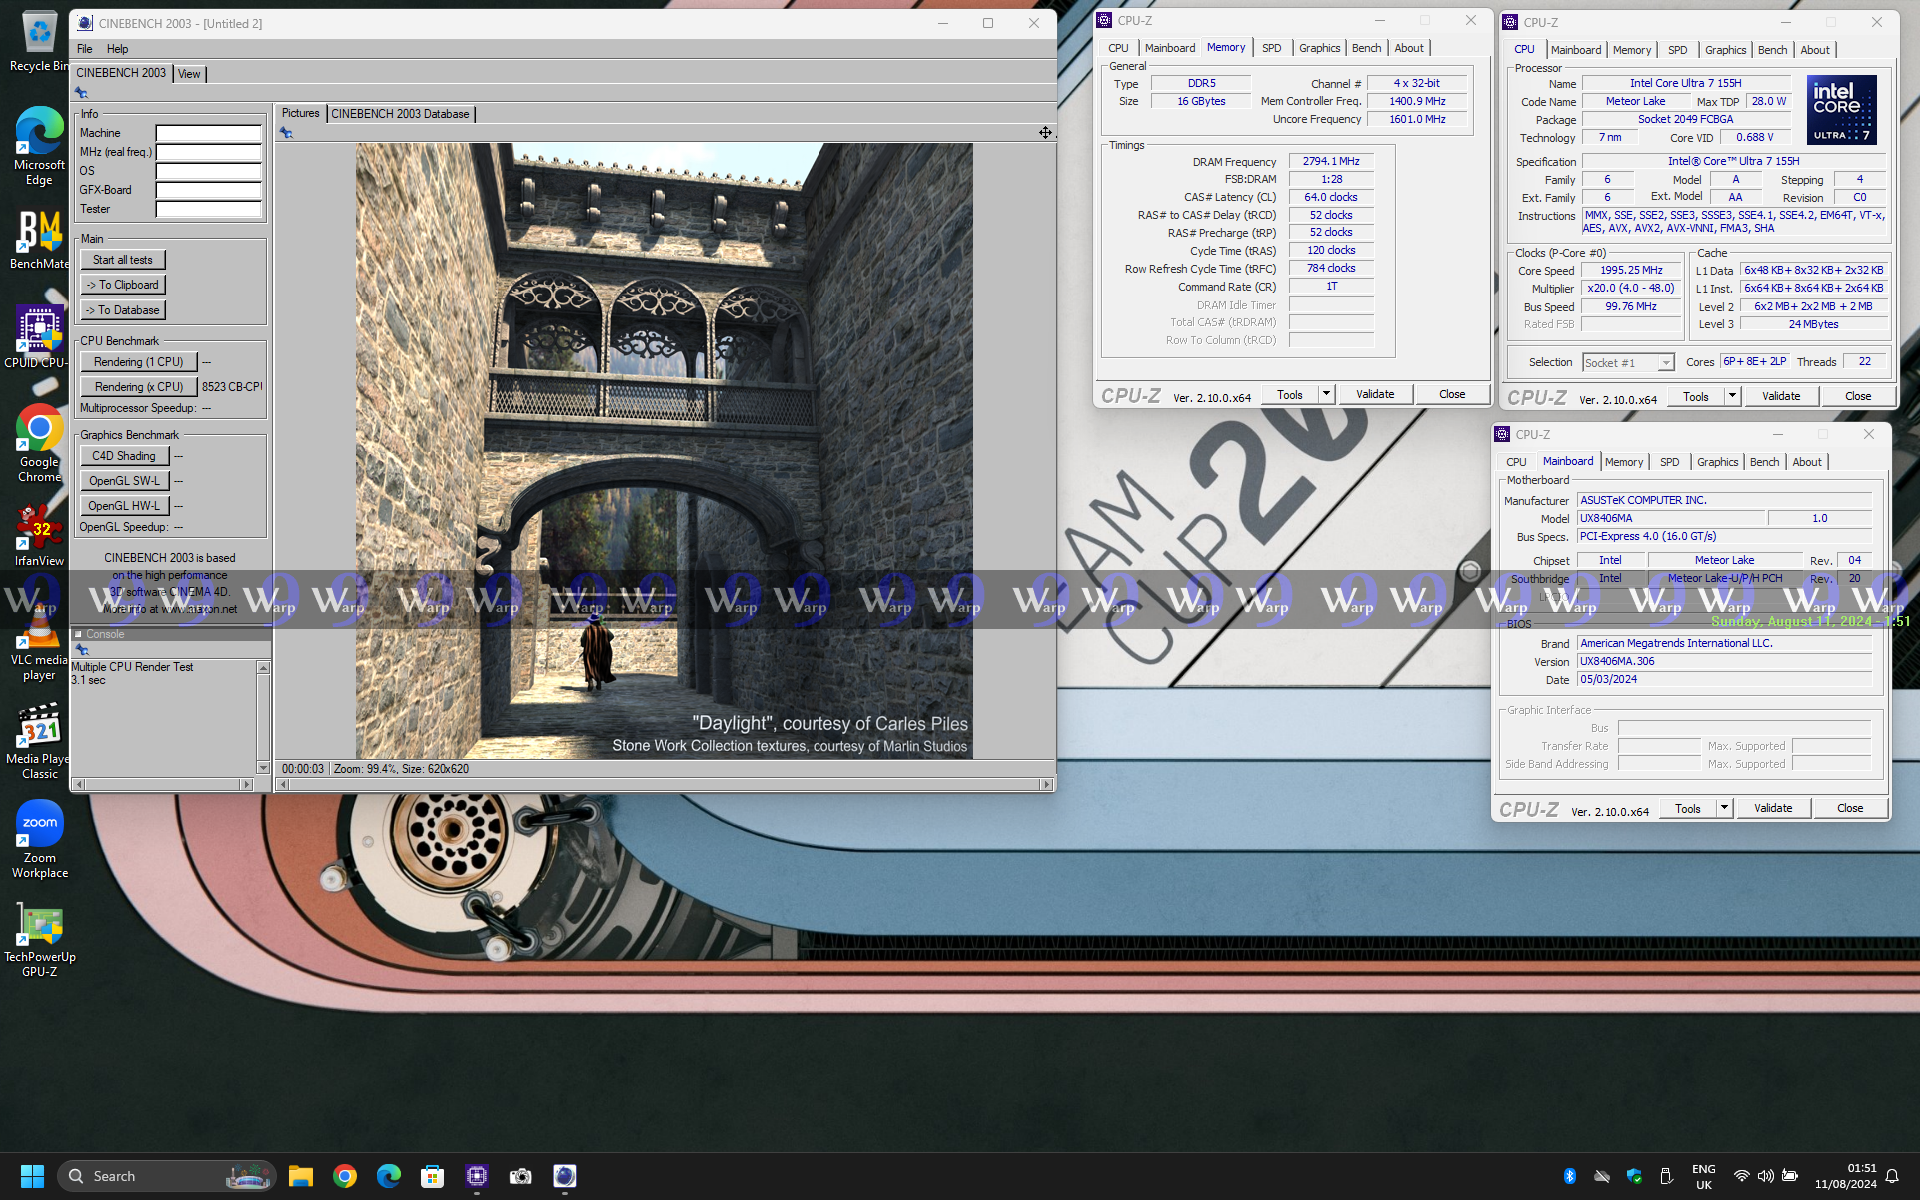Click the pin icon above Info panel
This screenshot has width=1920, height=1200.
tap(82, 93)
